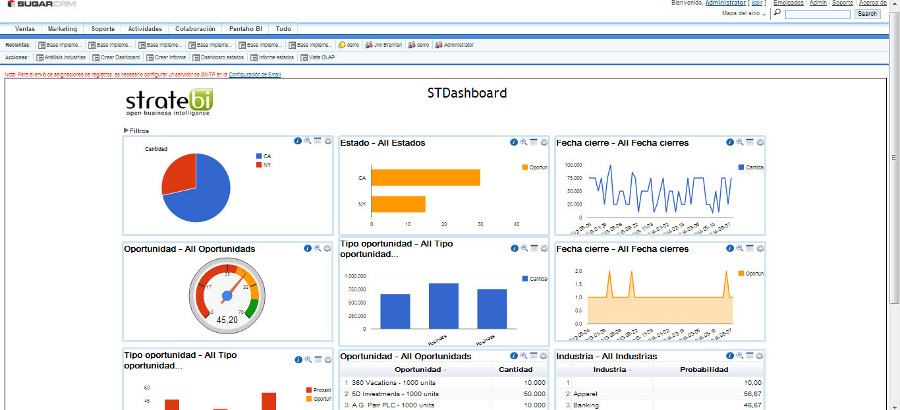The image size is (900, 410).
Task: Open the Pentaho BI tab
Action: point(245,29)
